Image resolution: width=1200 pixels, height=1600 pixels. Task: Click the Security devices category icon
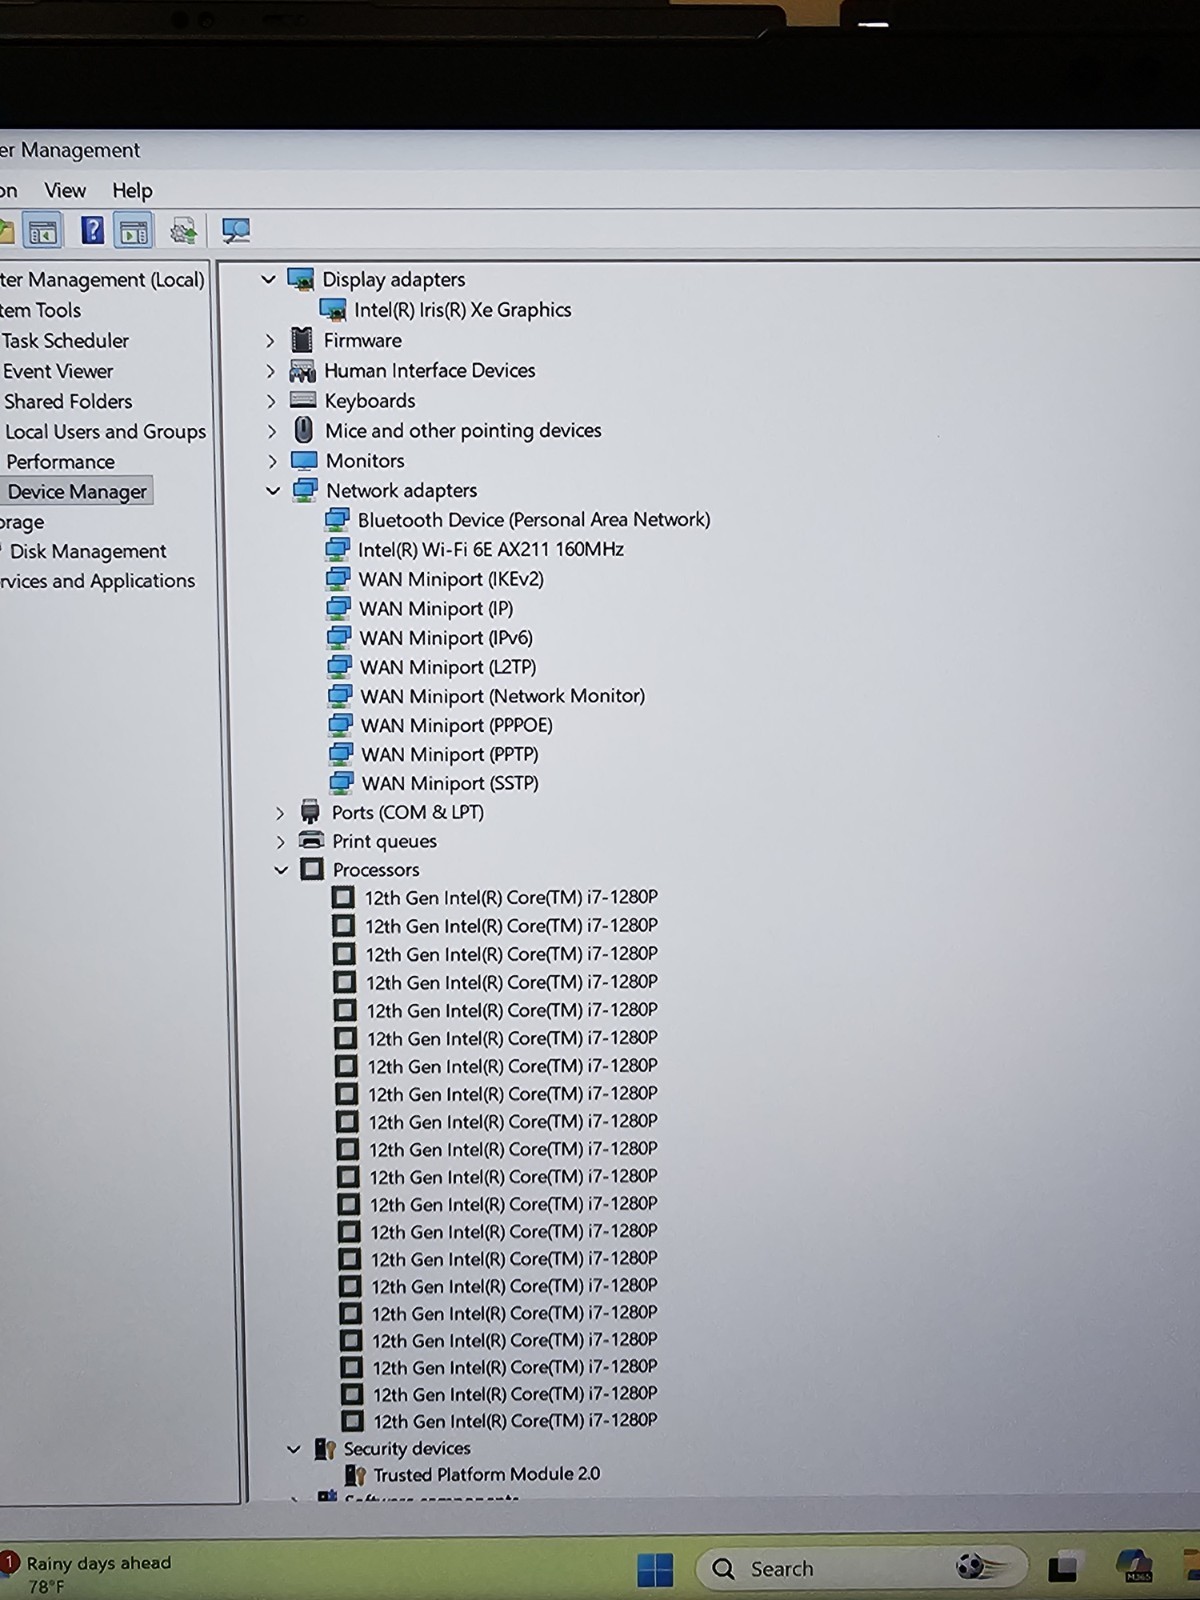coord(325,1448)
